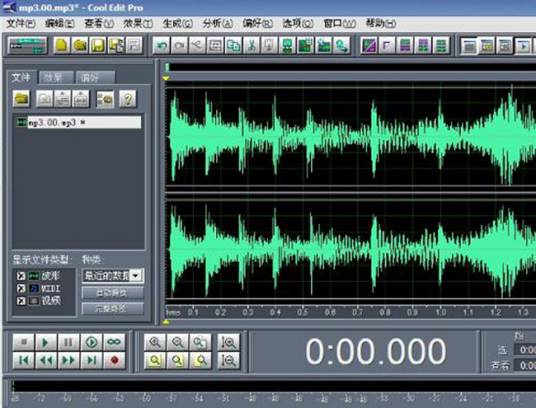Open file using folder icon in file panel
This screenshot has width=536, height=408.
[x=22, y=99]
